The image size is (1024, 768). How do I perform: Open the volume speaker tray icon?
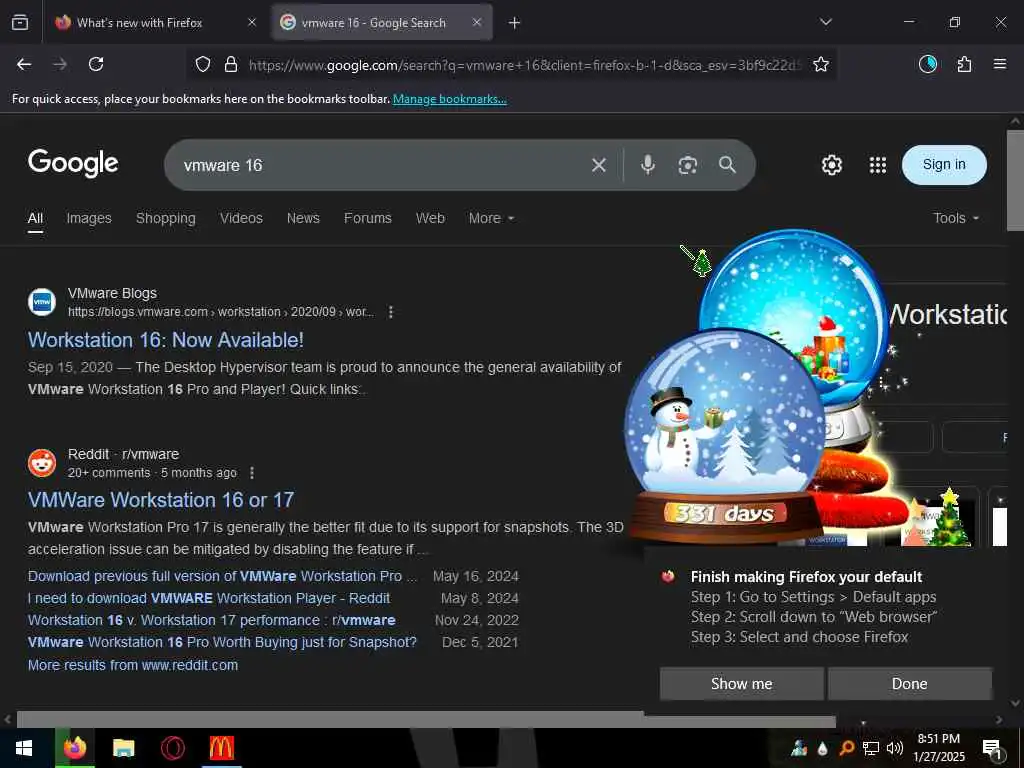coord(895,748)
